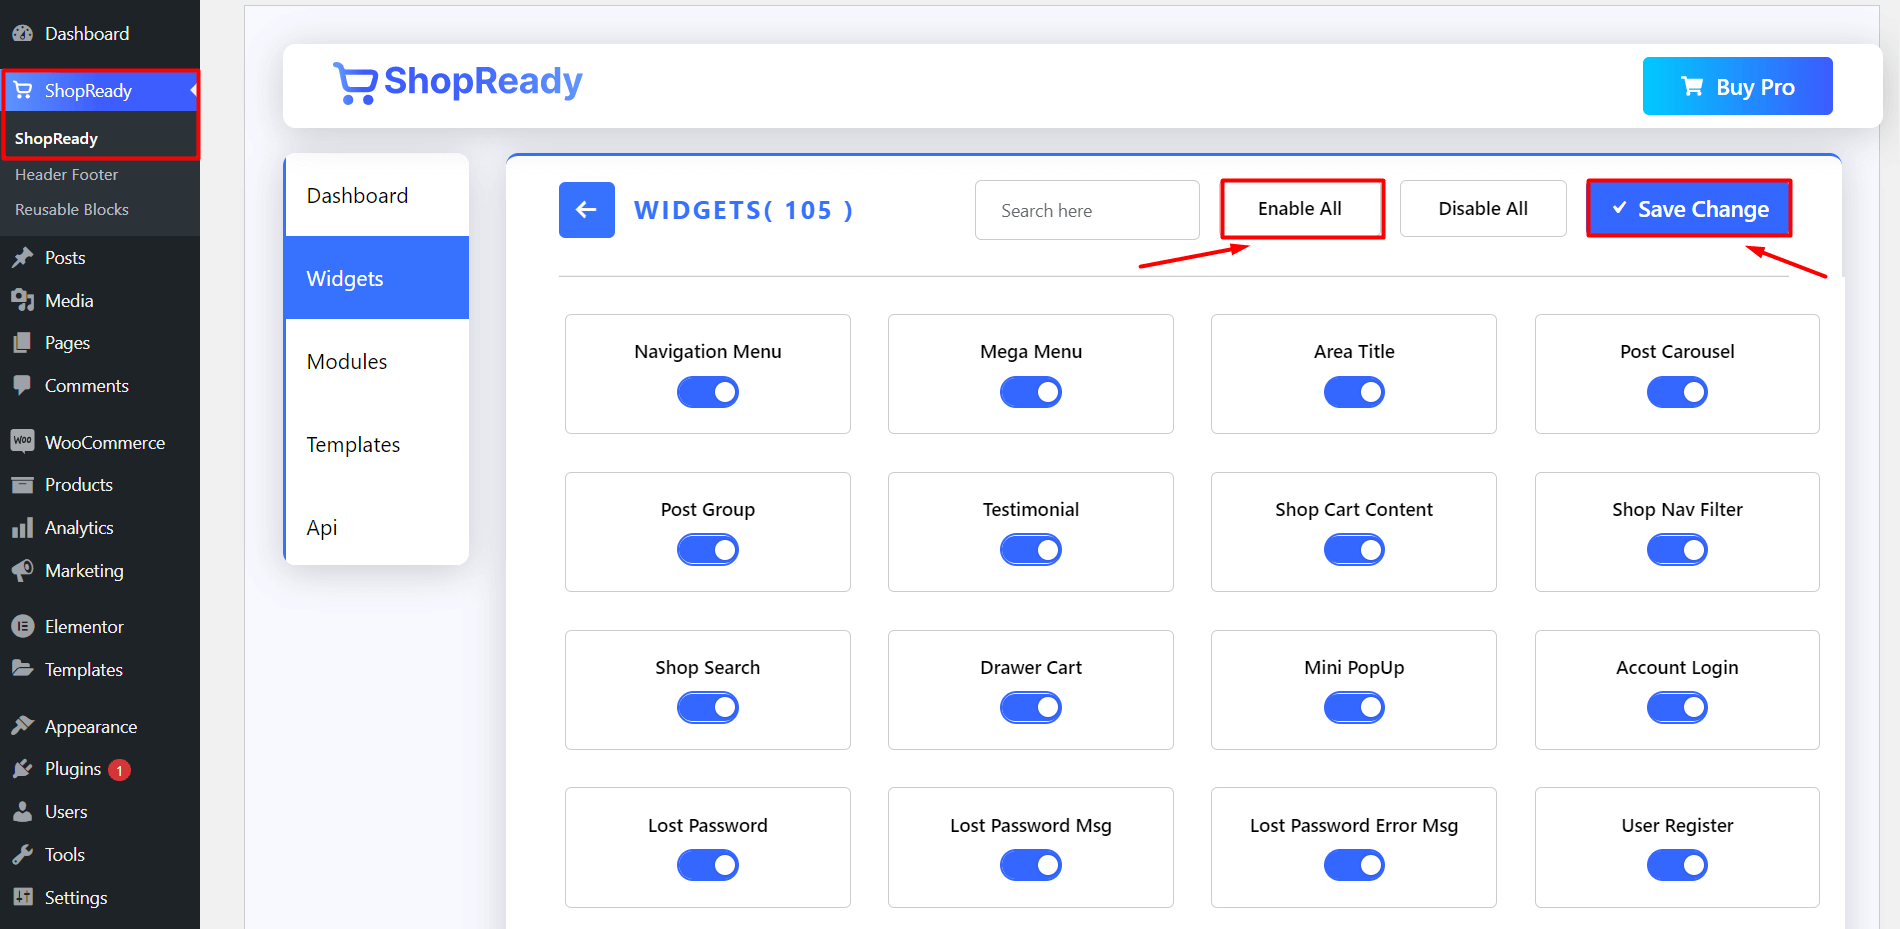Click the Media icon in sidebar
This screenshot has width=1900, height=929.
point(22,300)
